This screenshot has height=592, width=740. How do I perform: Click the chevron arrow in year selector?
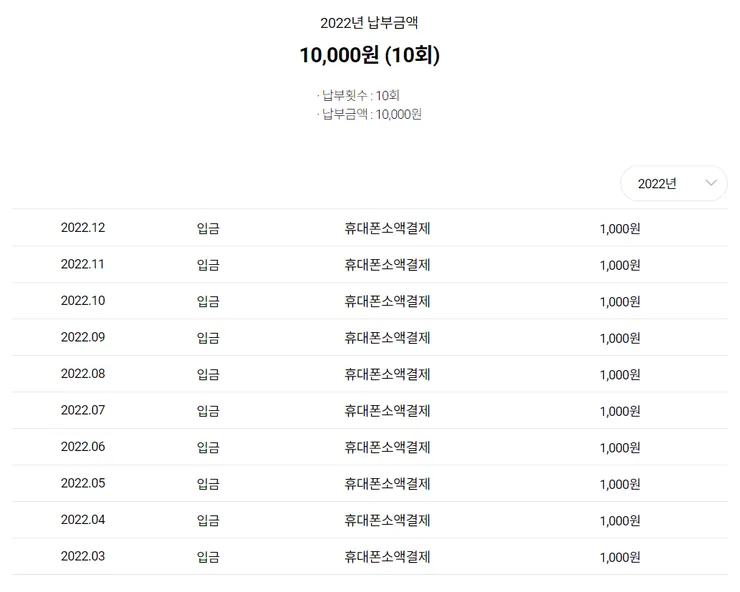coord(711,183)
